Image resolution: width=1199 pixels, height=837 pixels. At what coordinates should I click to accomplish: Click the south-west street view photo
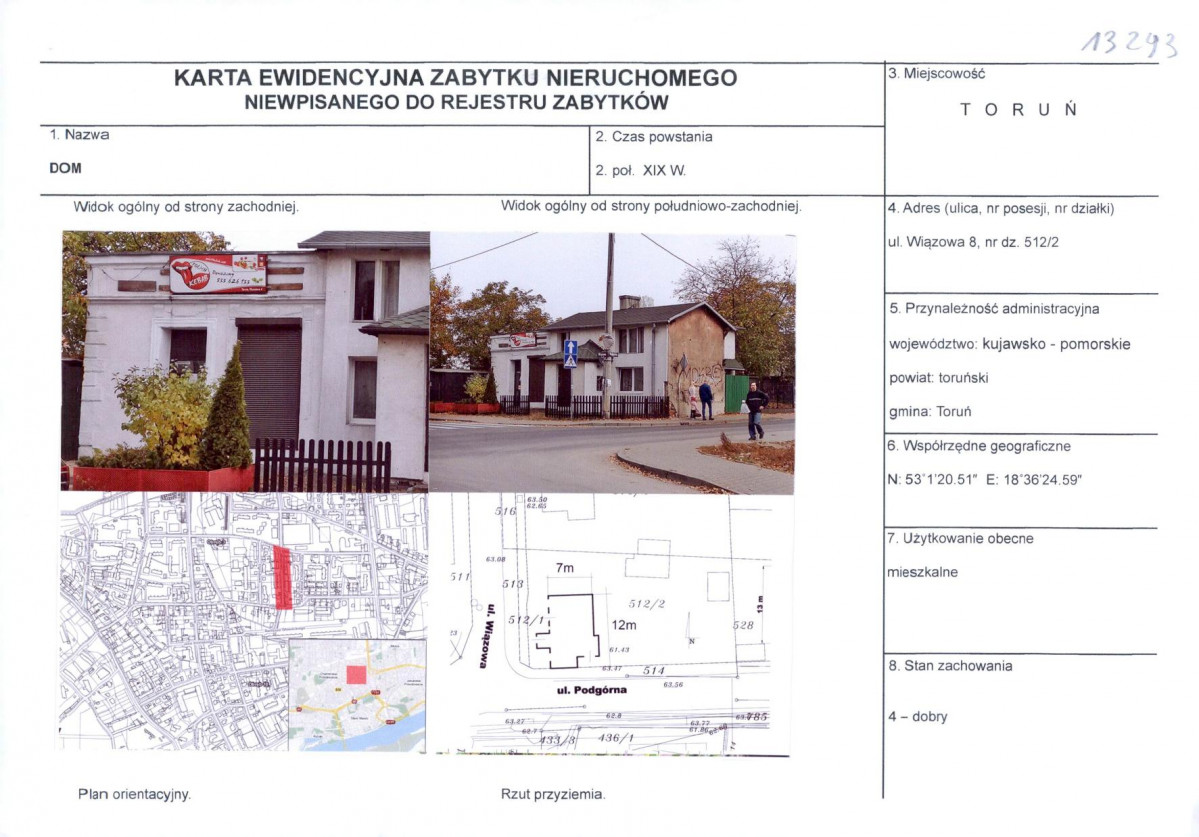[x=612, y=363]
